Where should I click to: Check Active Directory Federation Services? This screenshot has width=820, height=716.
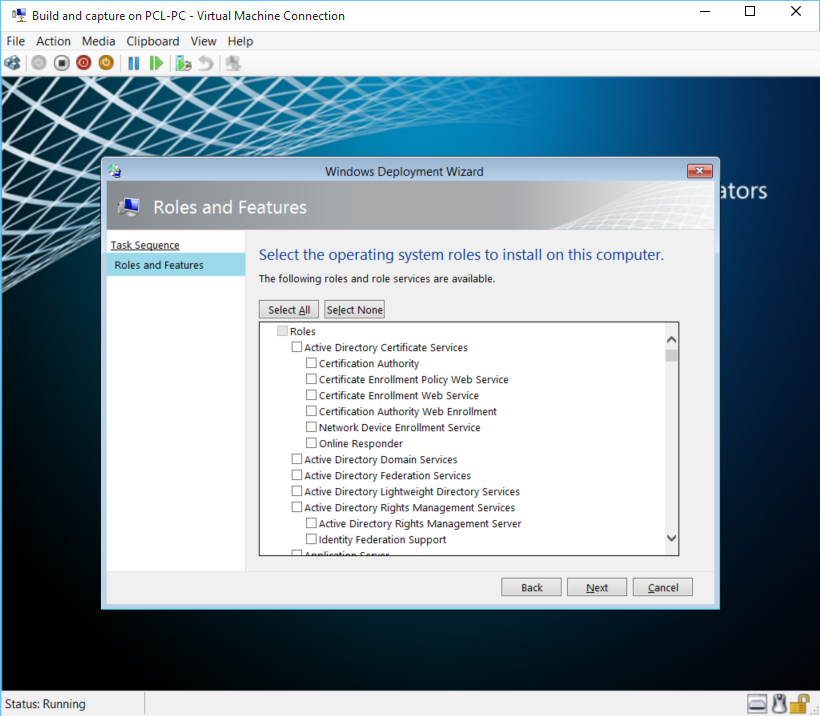[x=297, y=476]
